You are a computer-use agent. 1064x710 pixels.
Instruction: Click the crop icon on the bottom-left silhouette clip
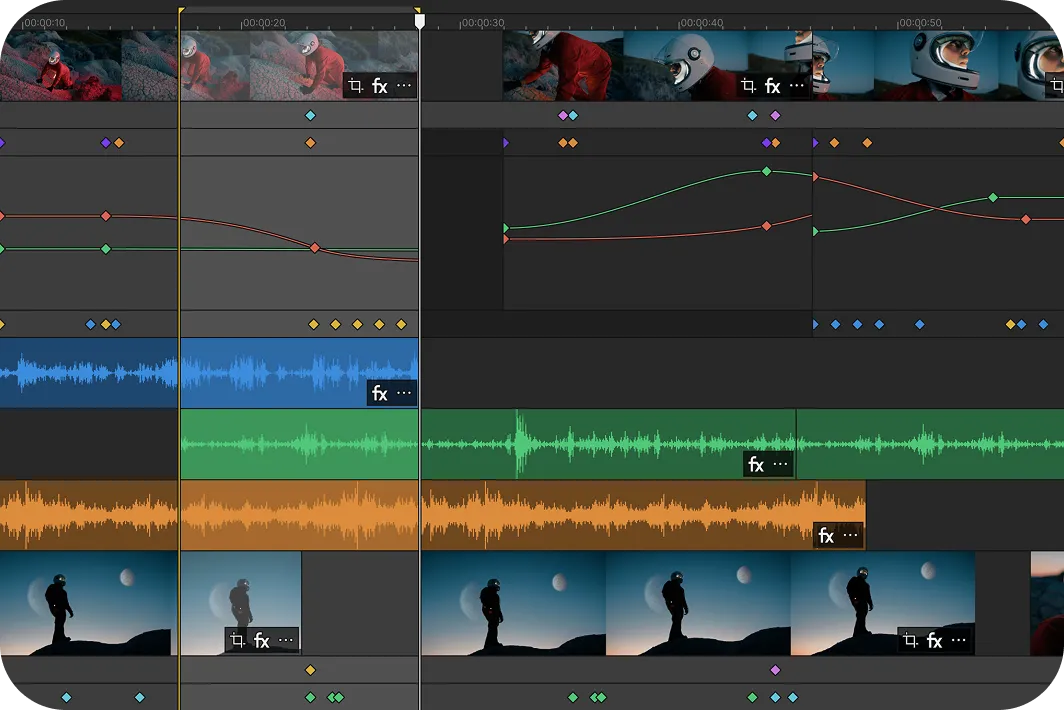coord(239,640)
